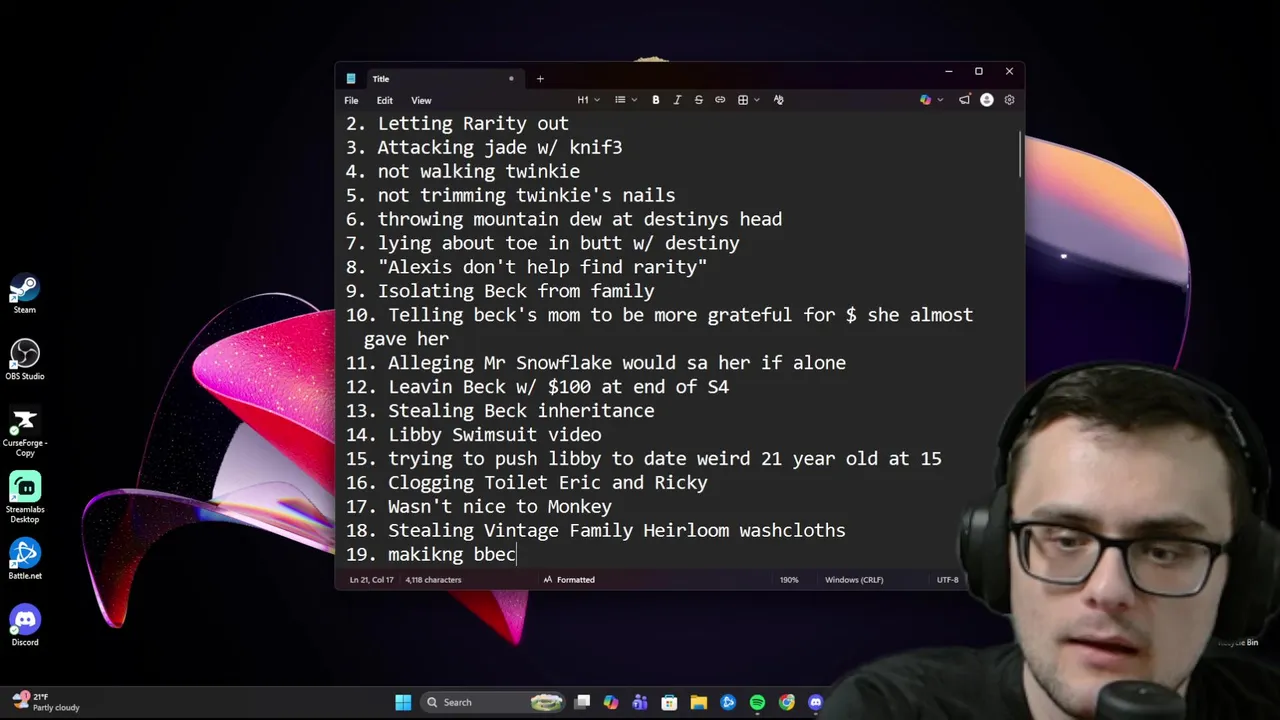The height and width of the screenshot is (720, 1280).
Task: Open Microsoft Teams from the taskbar
Action: tap(640, 702)
